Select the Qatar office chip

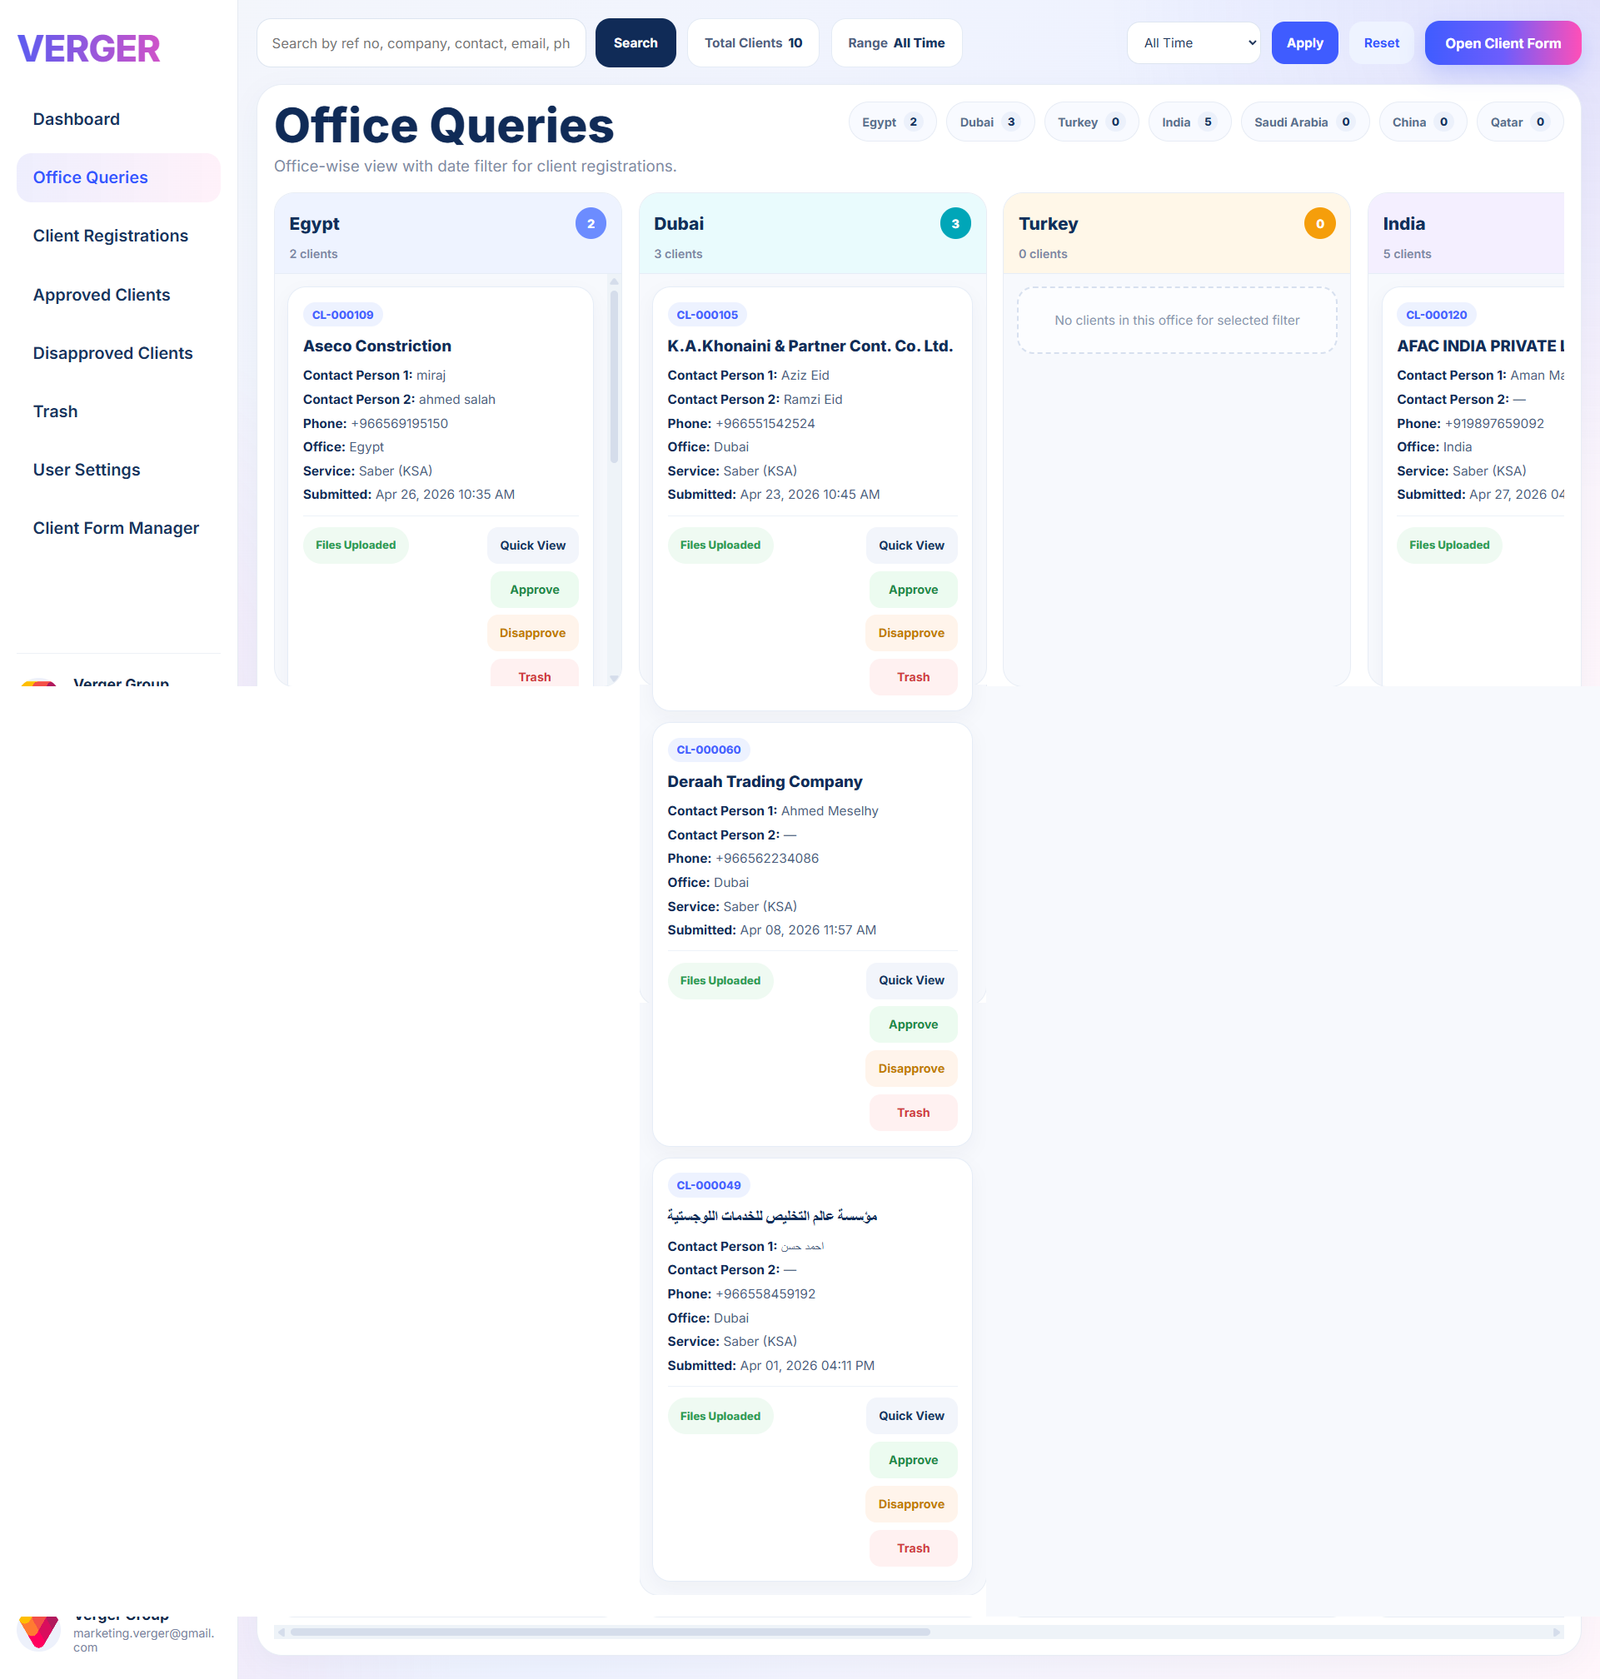[1520, 122]
